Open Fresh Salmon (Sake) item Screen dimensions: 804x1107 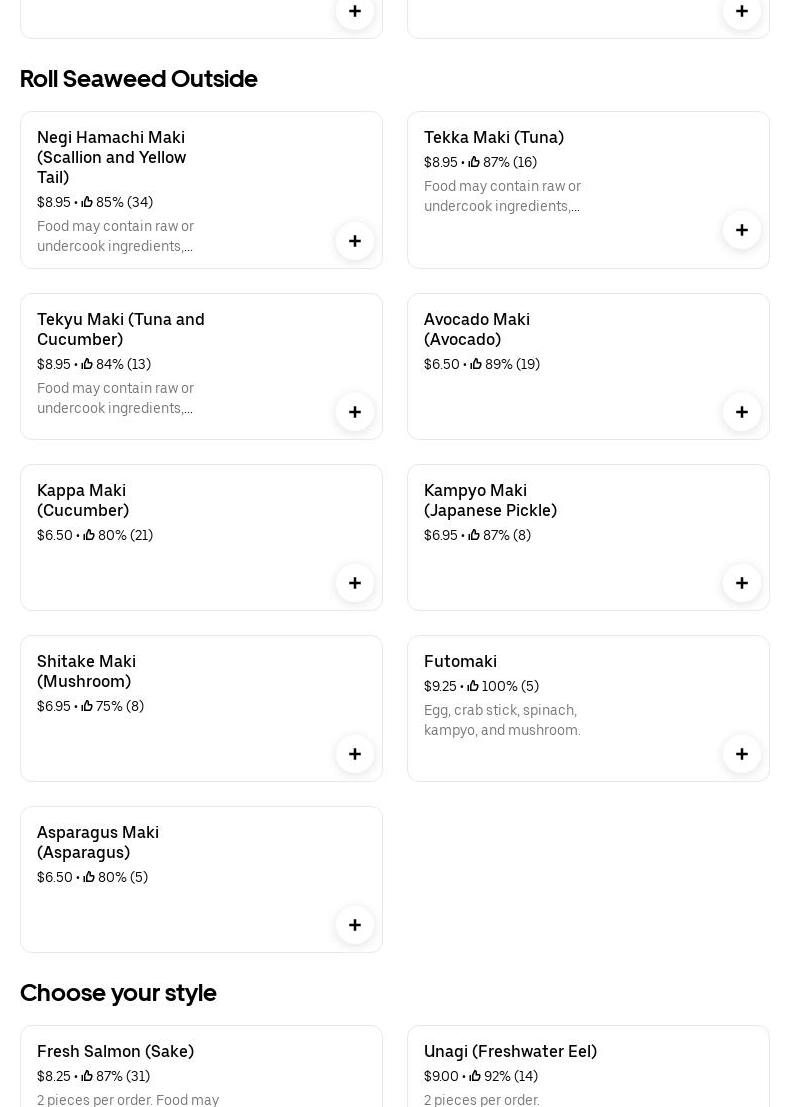click(115, 1051)
